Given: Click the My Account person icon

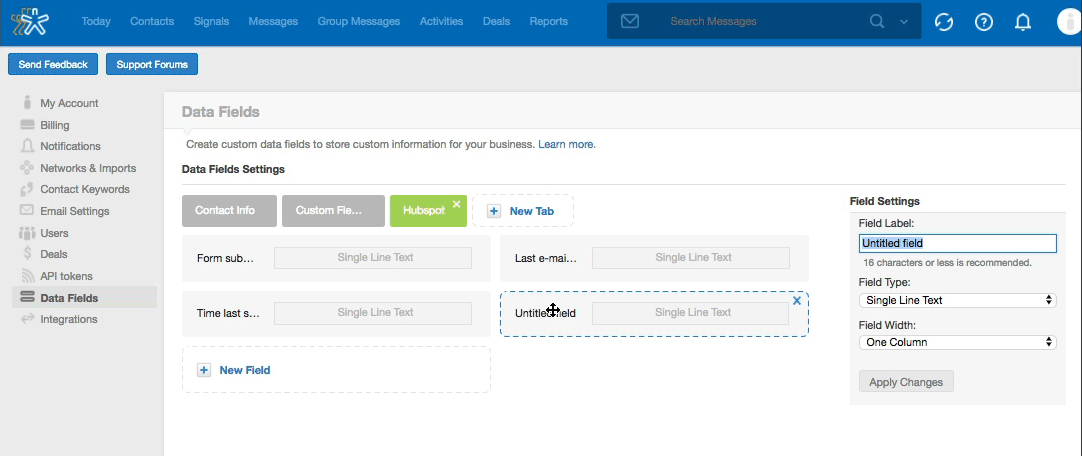Looking at the screenshot, I should [x=27, y=103].
